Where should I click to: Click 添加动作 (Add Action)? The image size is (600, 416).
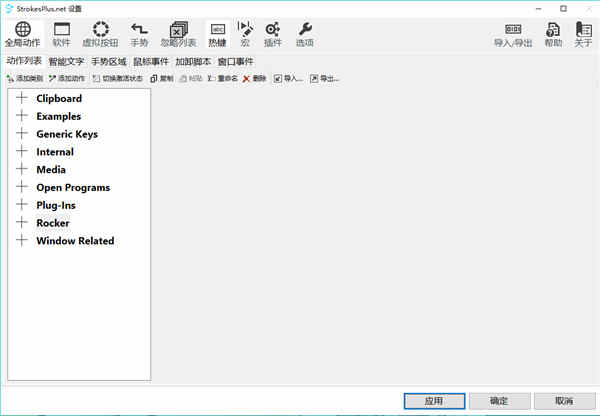tap(67, 78)
